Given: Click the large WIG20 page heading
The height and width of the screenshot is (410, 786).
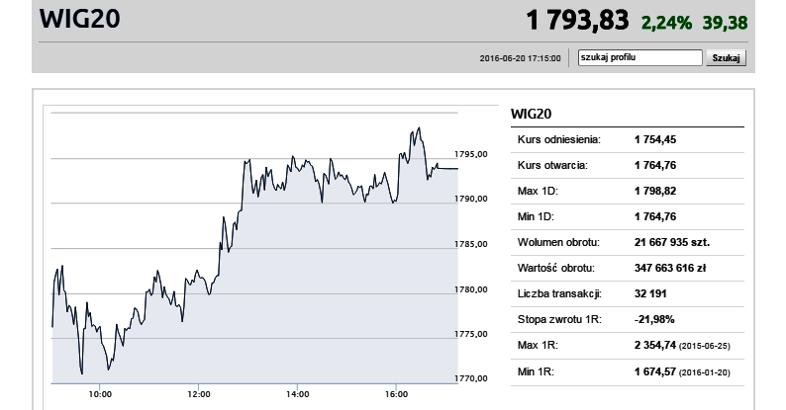Looking at the screenshot, I should (x=75, y=20).
